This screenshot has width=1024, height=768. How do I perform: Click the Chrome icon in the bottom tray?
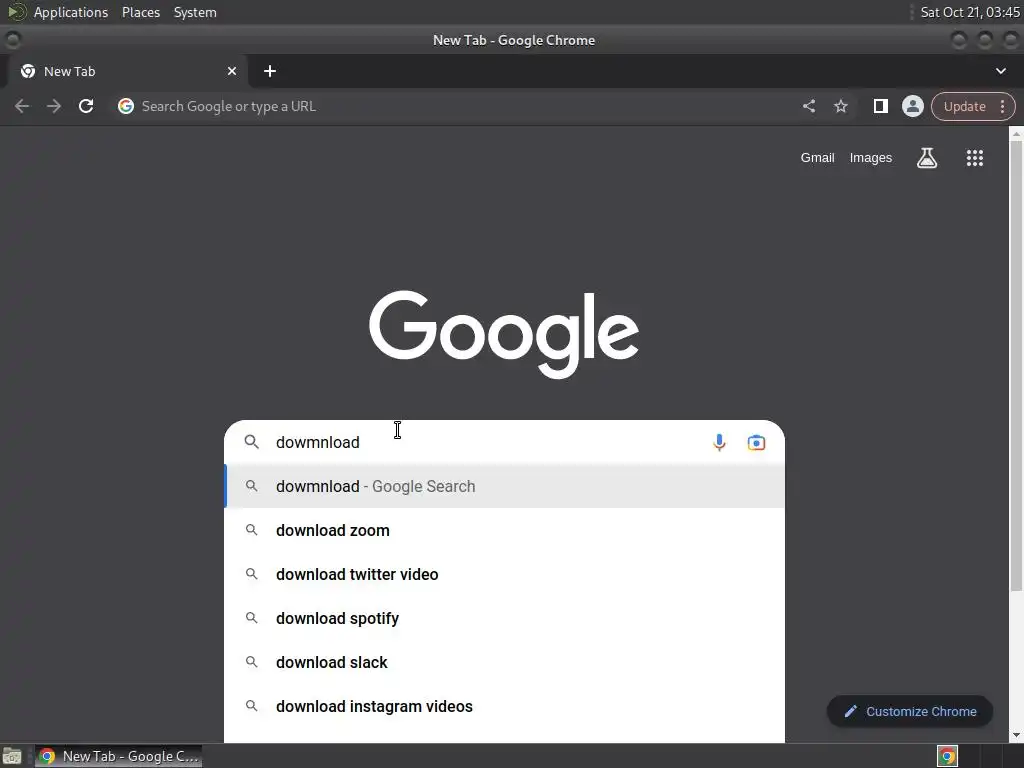pos(947,756)
